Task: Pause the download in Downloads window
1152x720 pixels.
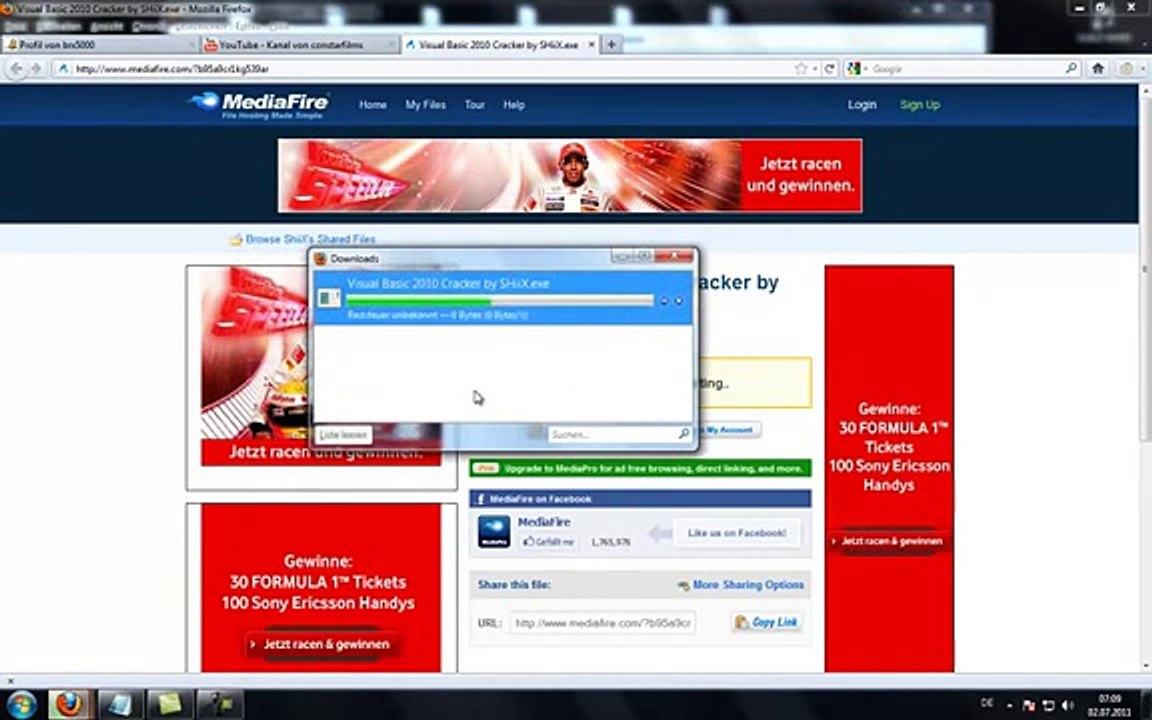Action: click(x=664, y=300)
